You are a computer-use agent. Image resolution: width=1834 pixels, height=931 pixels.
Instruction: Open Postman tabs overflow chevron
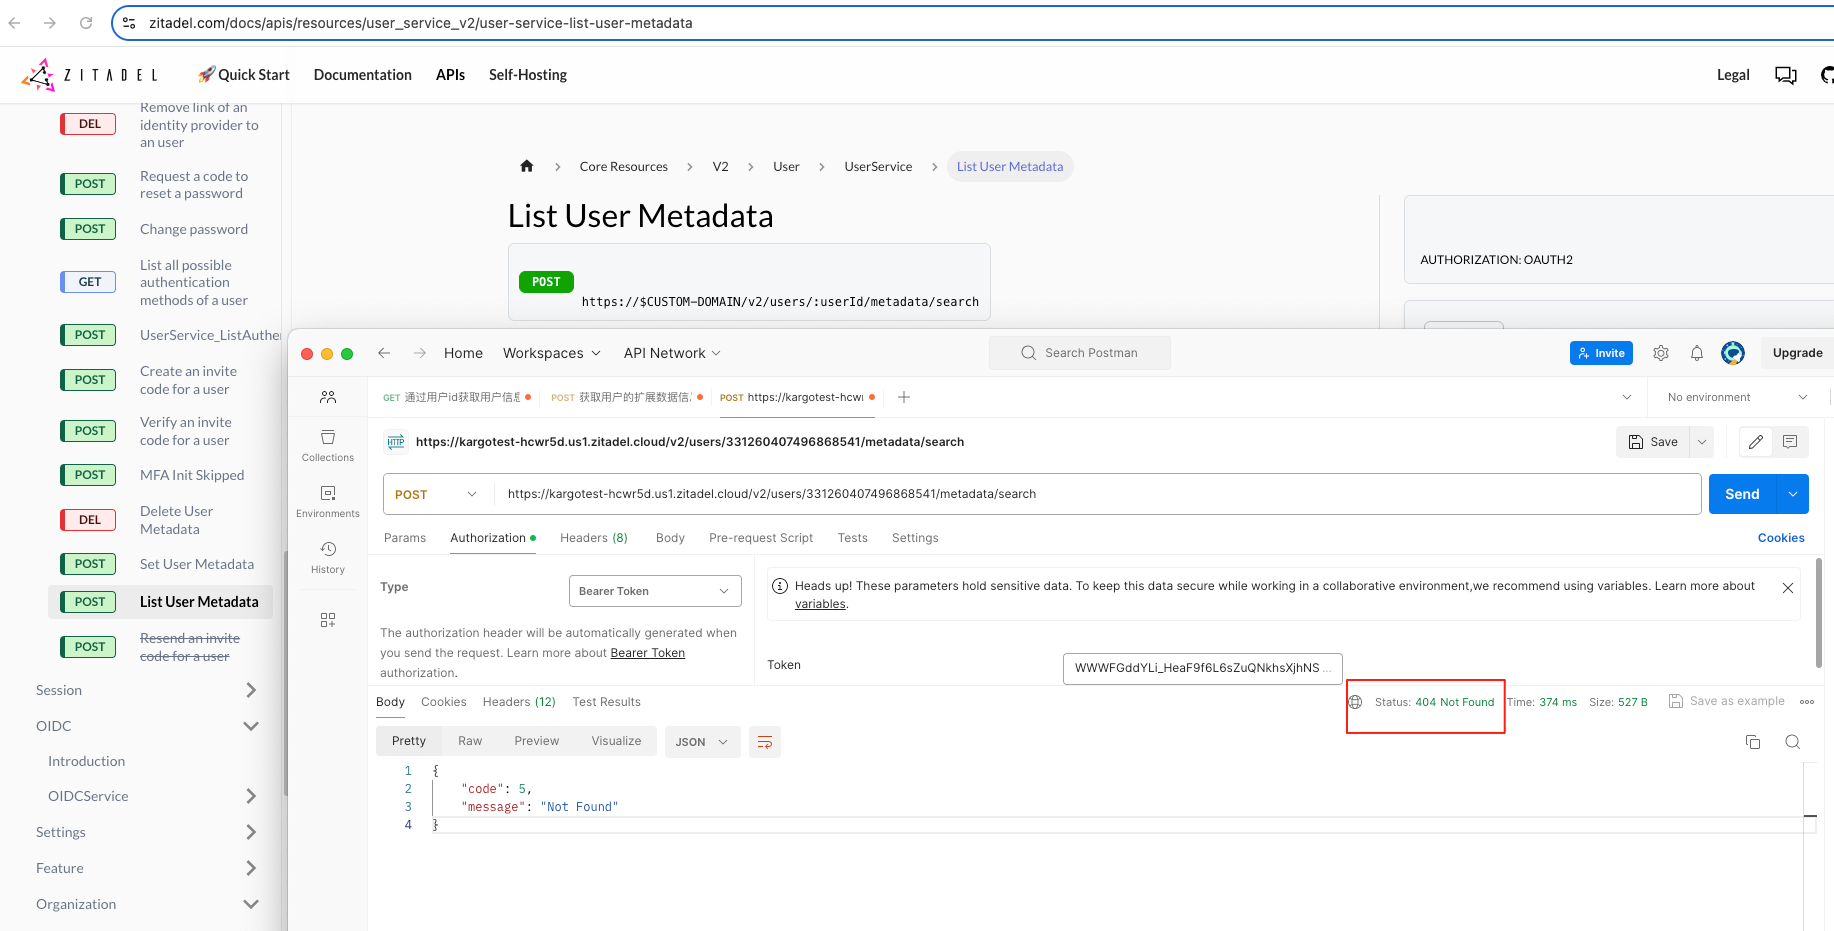pyautogui.click(x=1627, y=397)
